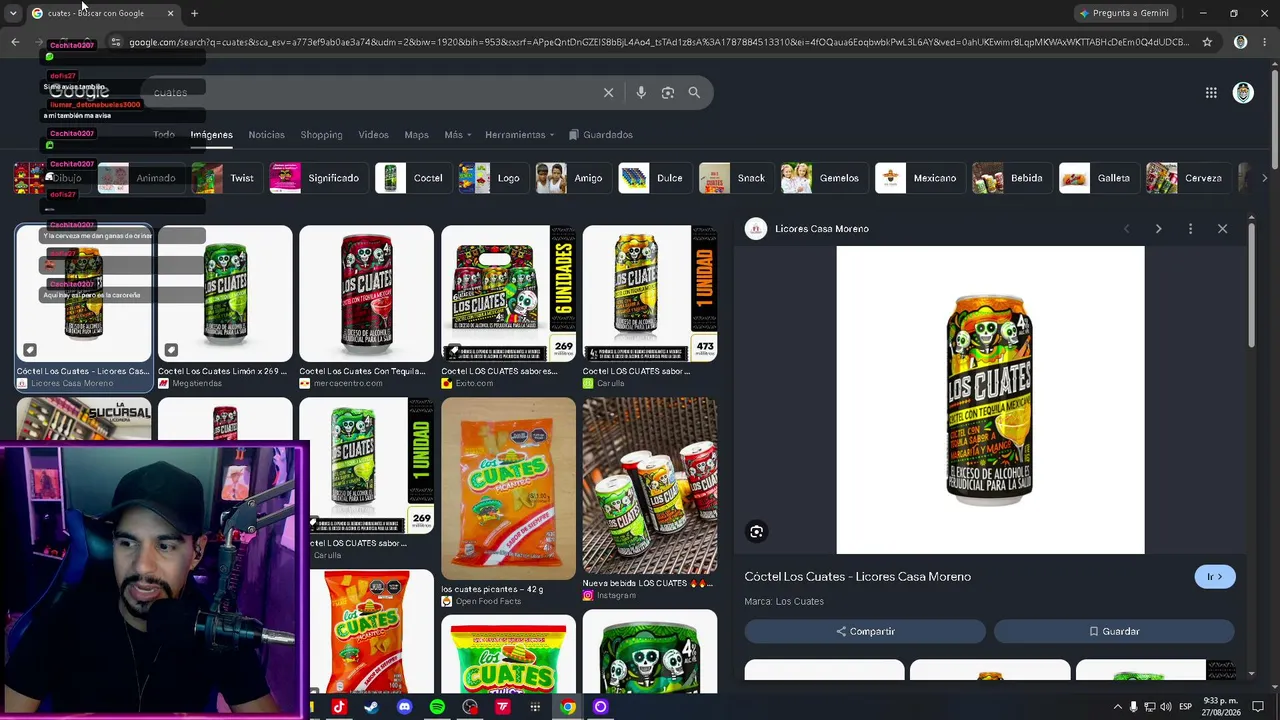This screenshot has height=720, width=1280.
Task: Expand the Herramientas options
Action: [520, 135]
